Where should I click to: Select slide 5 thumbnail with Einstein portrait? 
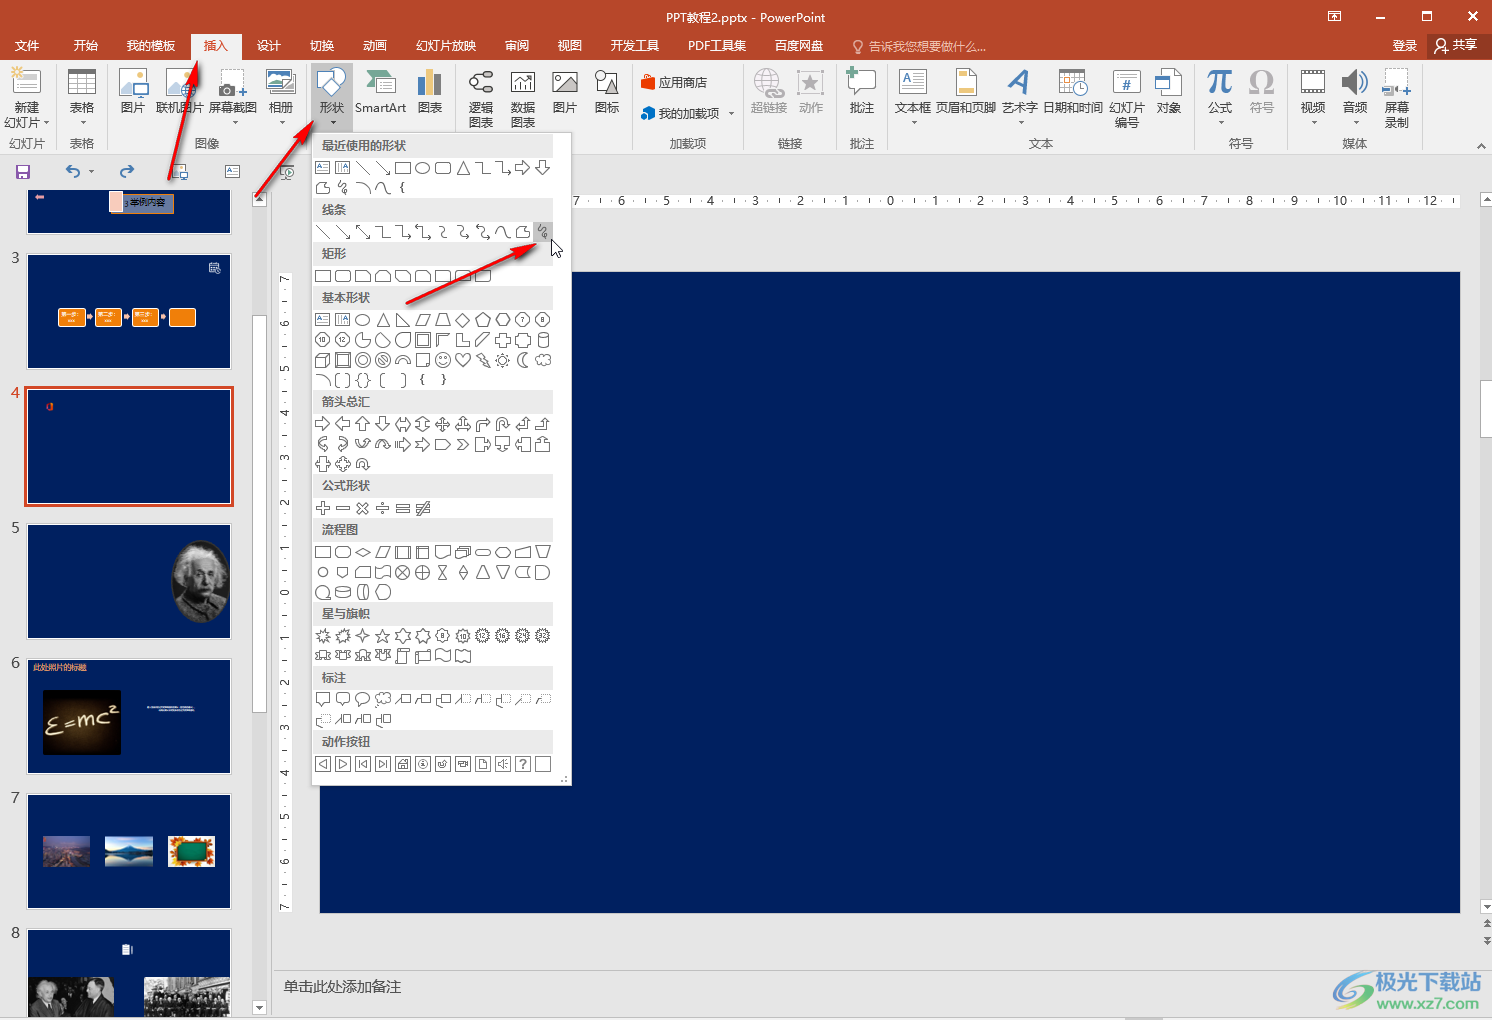(x=129, y=581)
